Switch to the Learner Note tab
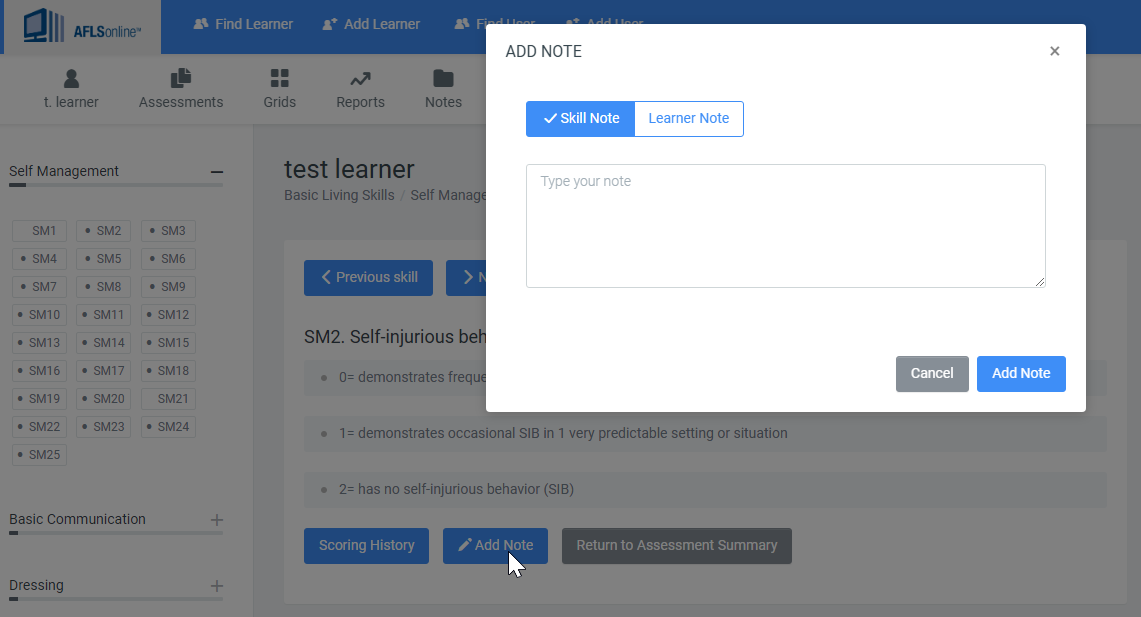This screenshot has height=617, width=1141. point(688,118)
